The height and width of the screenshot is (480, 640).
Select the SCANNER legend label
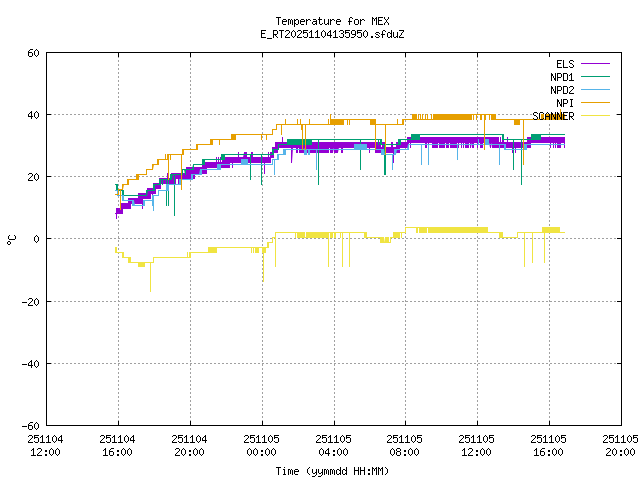click(553, 115)
